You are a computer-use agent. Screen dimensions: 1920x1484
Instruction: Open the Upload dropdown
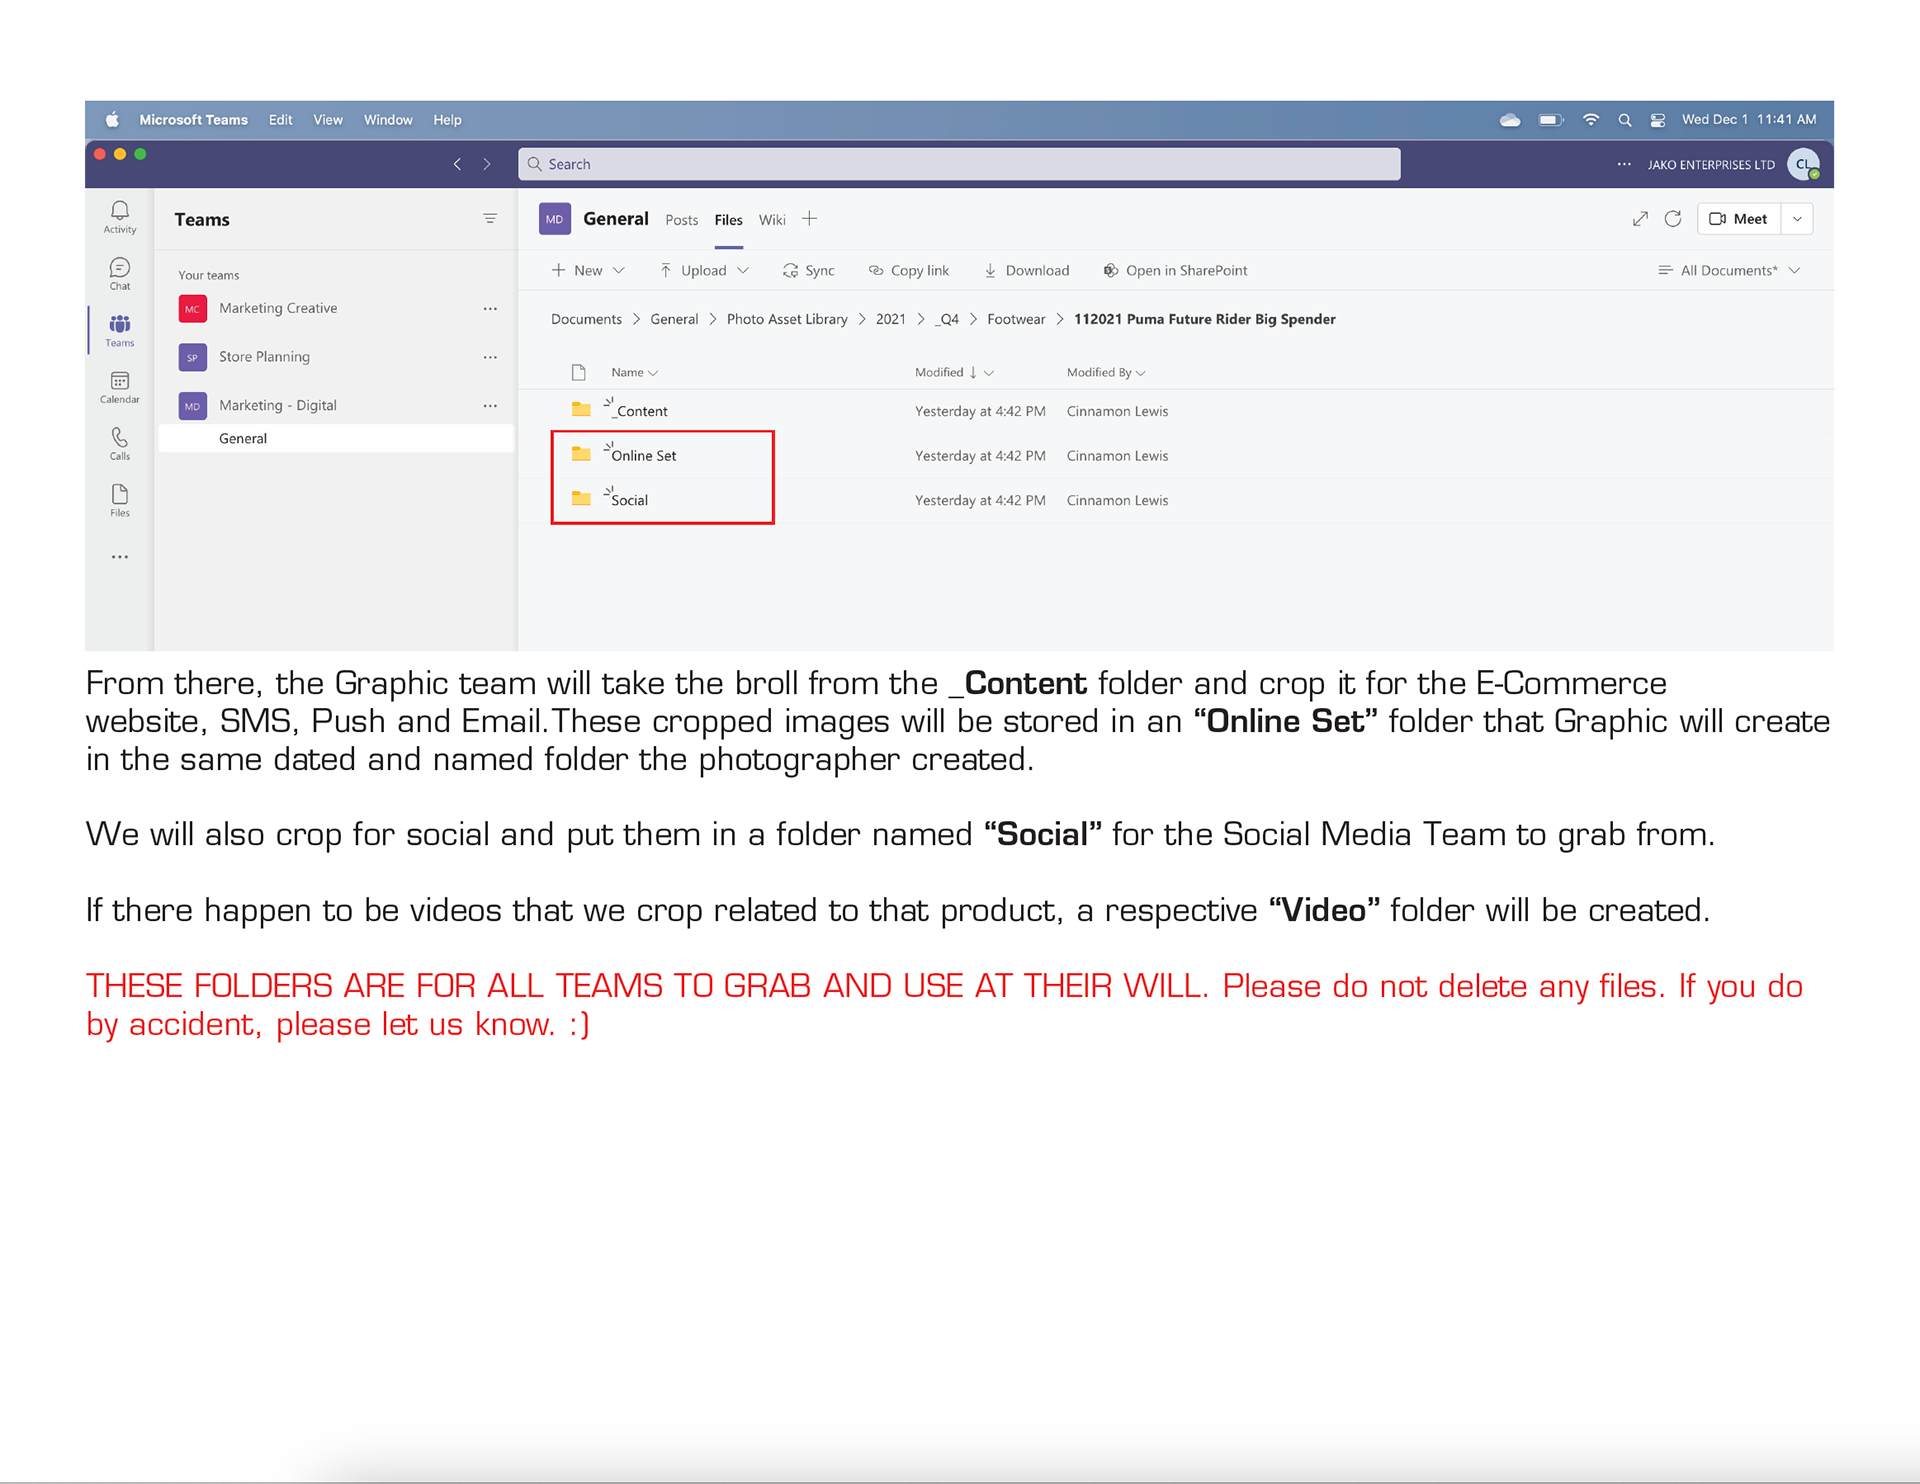(704, 271)
